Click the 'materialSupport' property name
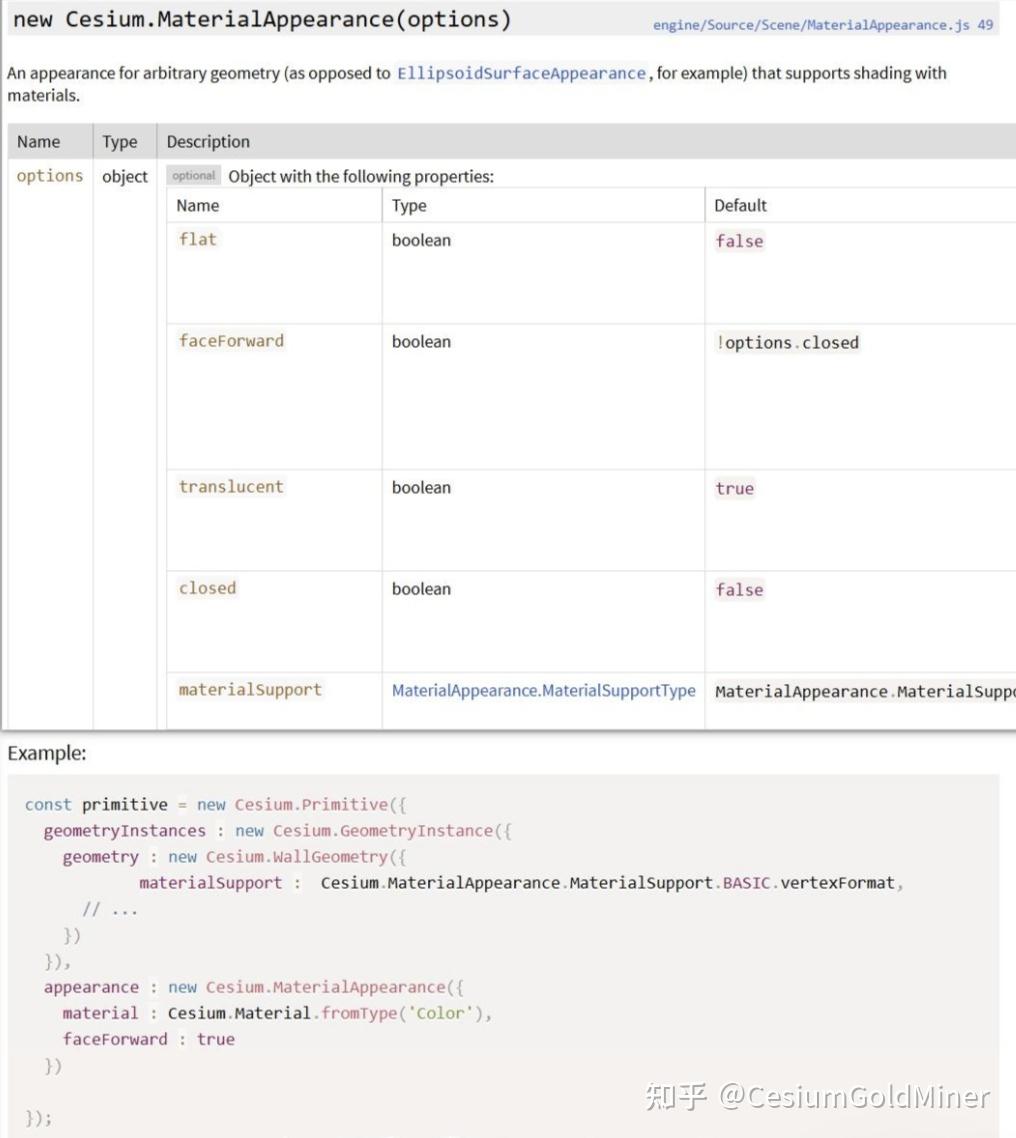This screenshot has width=1016, height=1138. click(x=250, y=690)
